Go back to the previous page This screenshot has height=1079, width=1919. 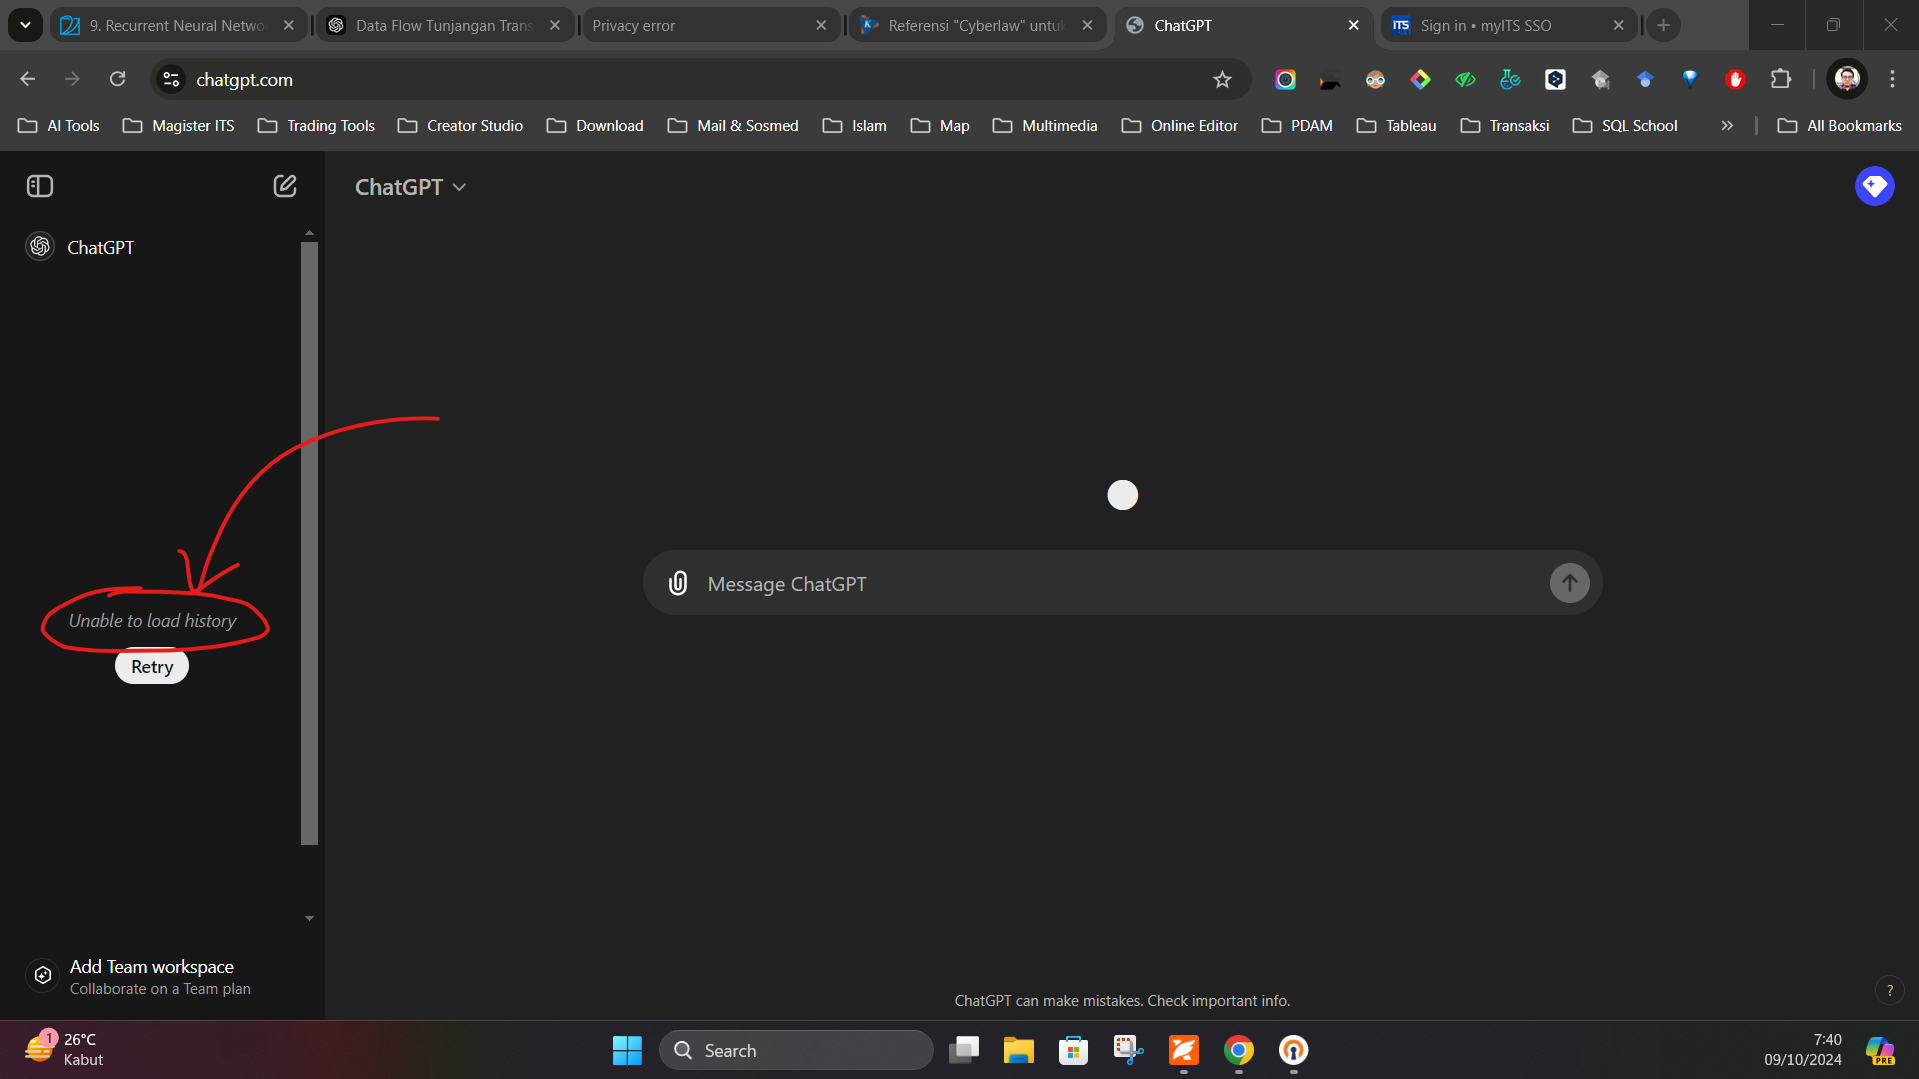27,79
